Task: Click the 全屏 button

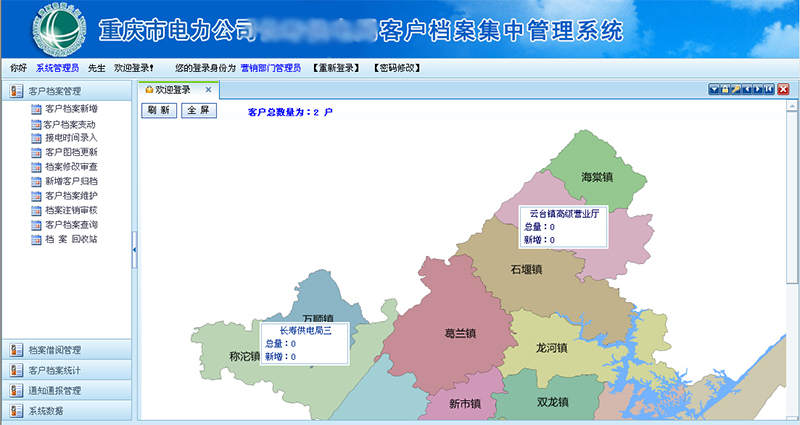Action: tap(198, 110)
